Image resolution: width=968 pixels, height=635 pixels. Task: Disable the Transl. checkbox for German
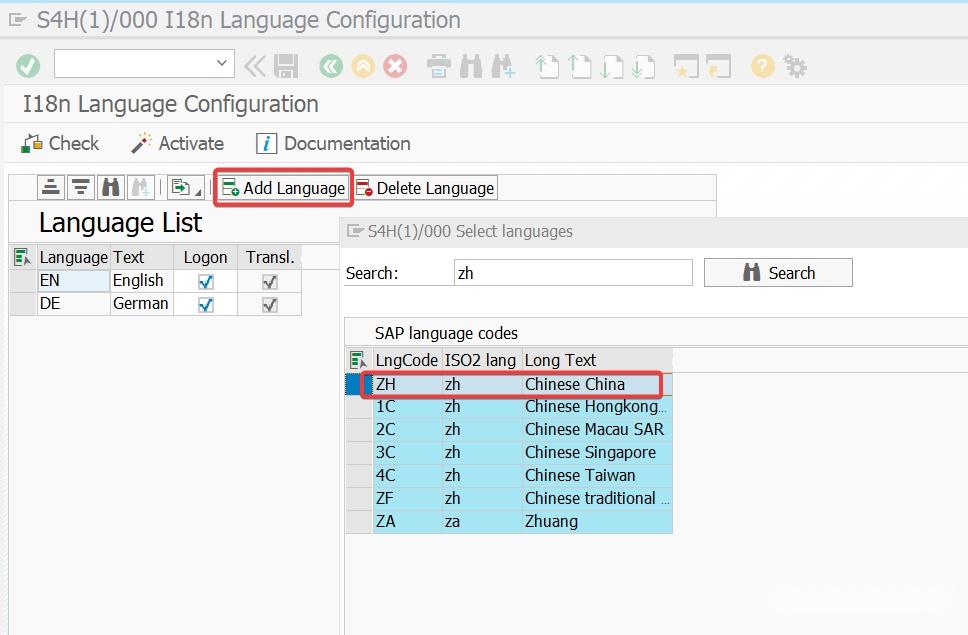click(x=268, y=303)
